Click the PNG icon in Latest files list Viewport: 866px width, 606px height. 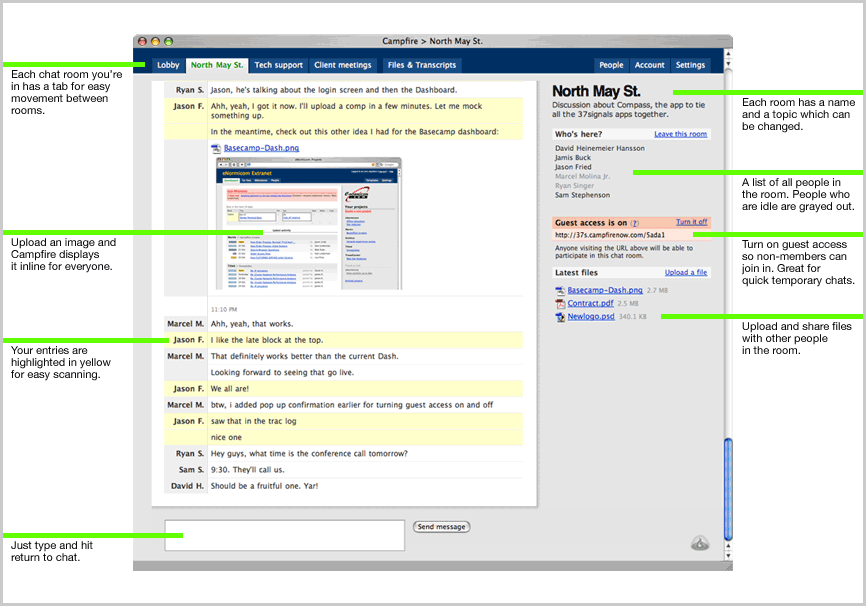(x=559, y=290)
